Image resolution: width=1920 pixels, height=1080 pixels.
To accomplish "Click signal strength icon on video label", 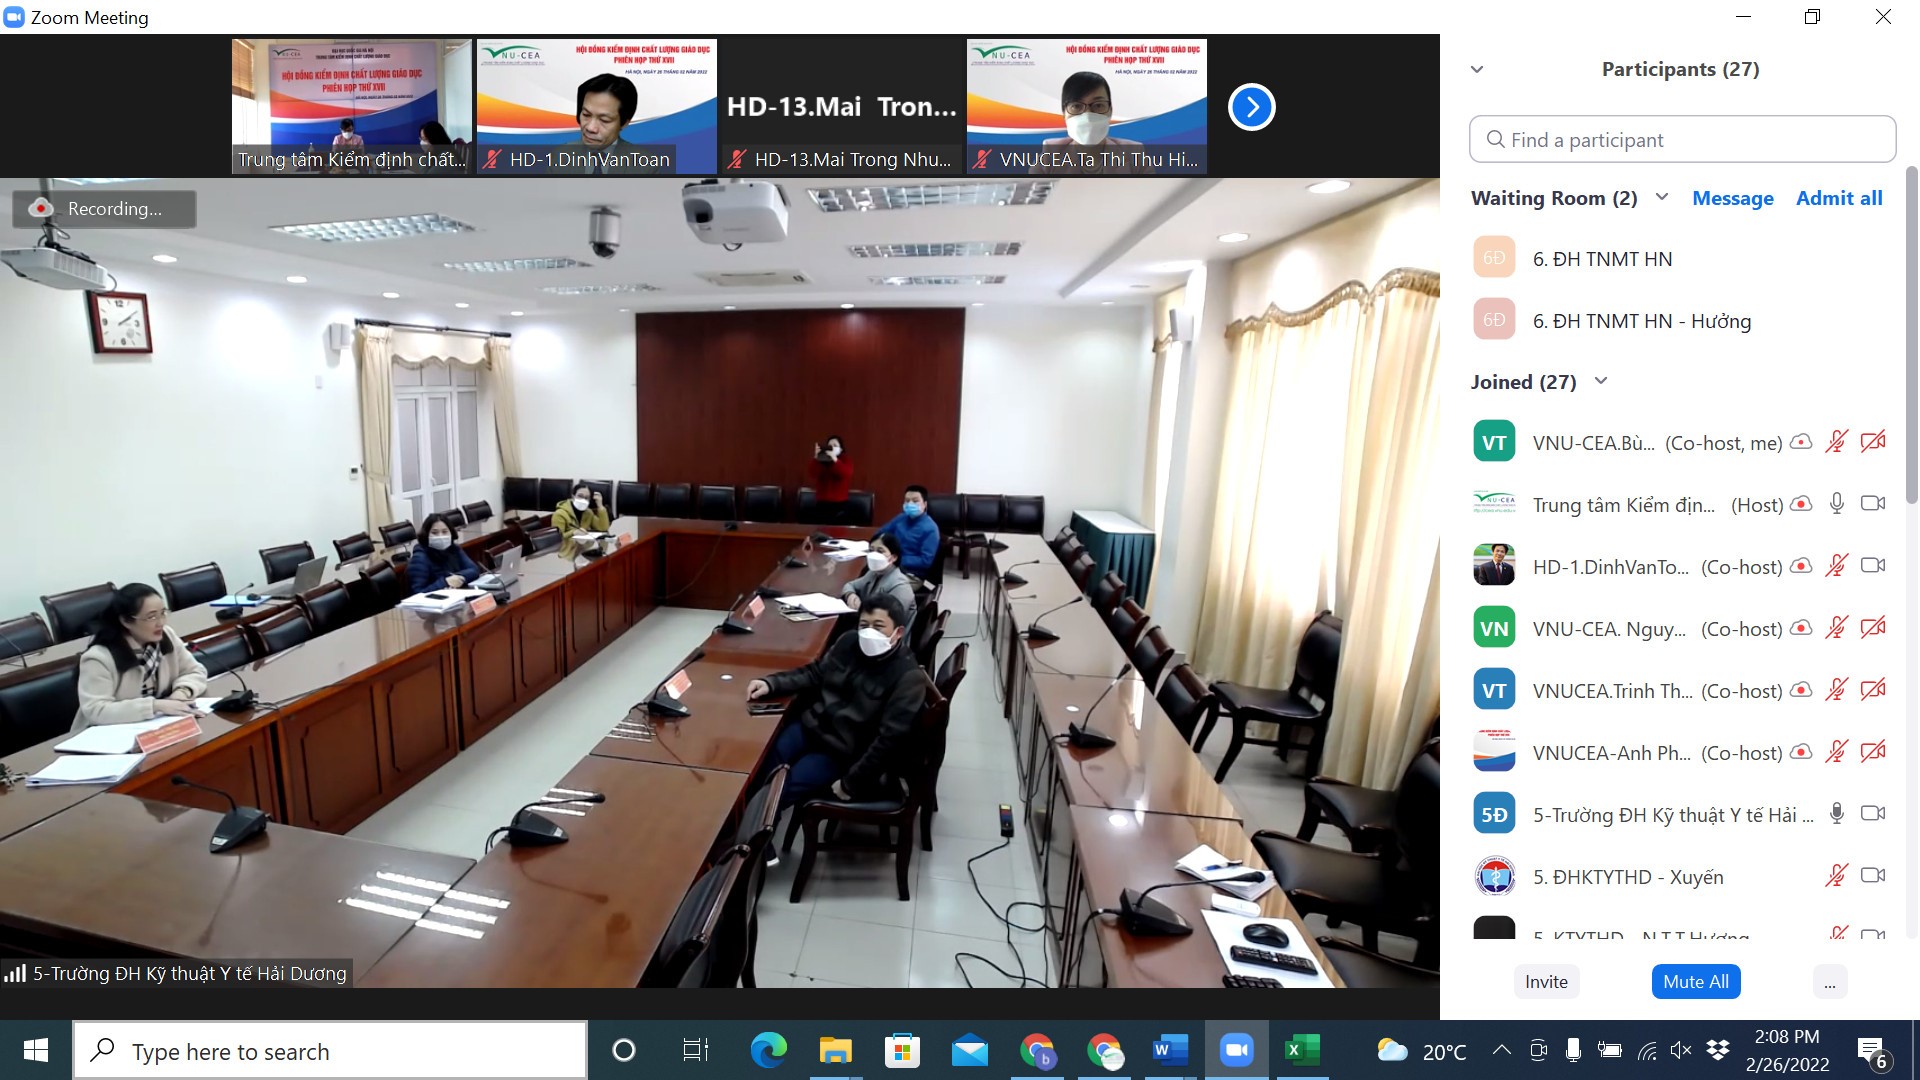I will click(x=15, y=973).
